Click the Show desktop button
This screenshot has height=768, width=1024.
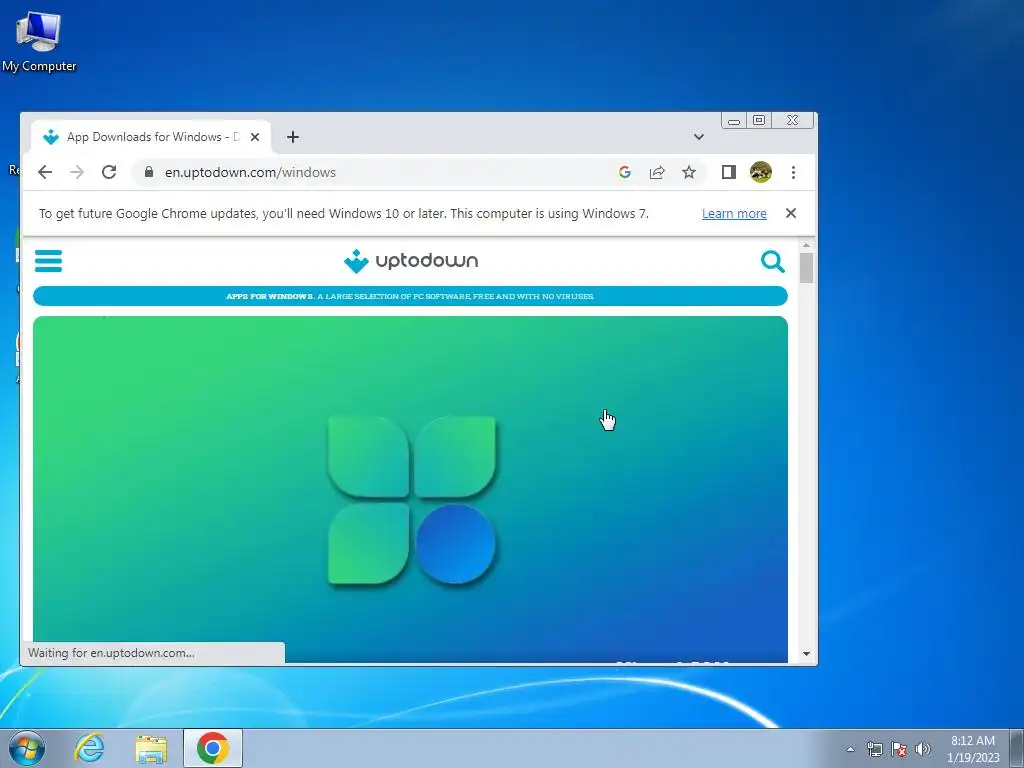1017,748
